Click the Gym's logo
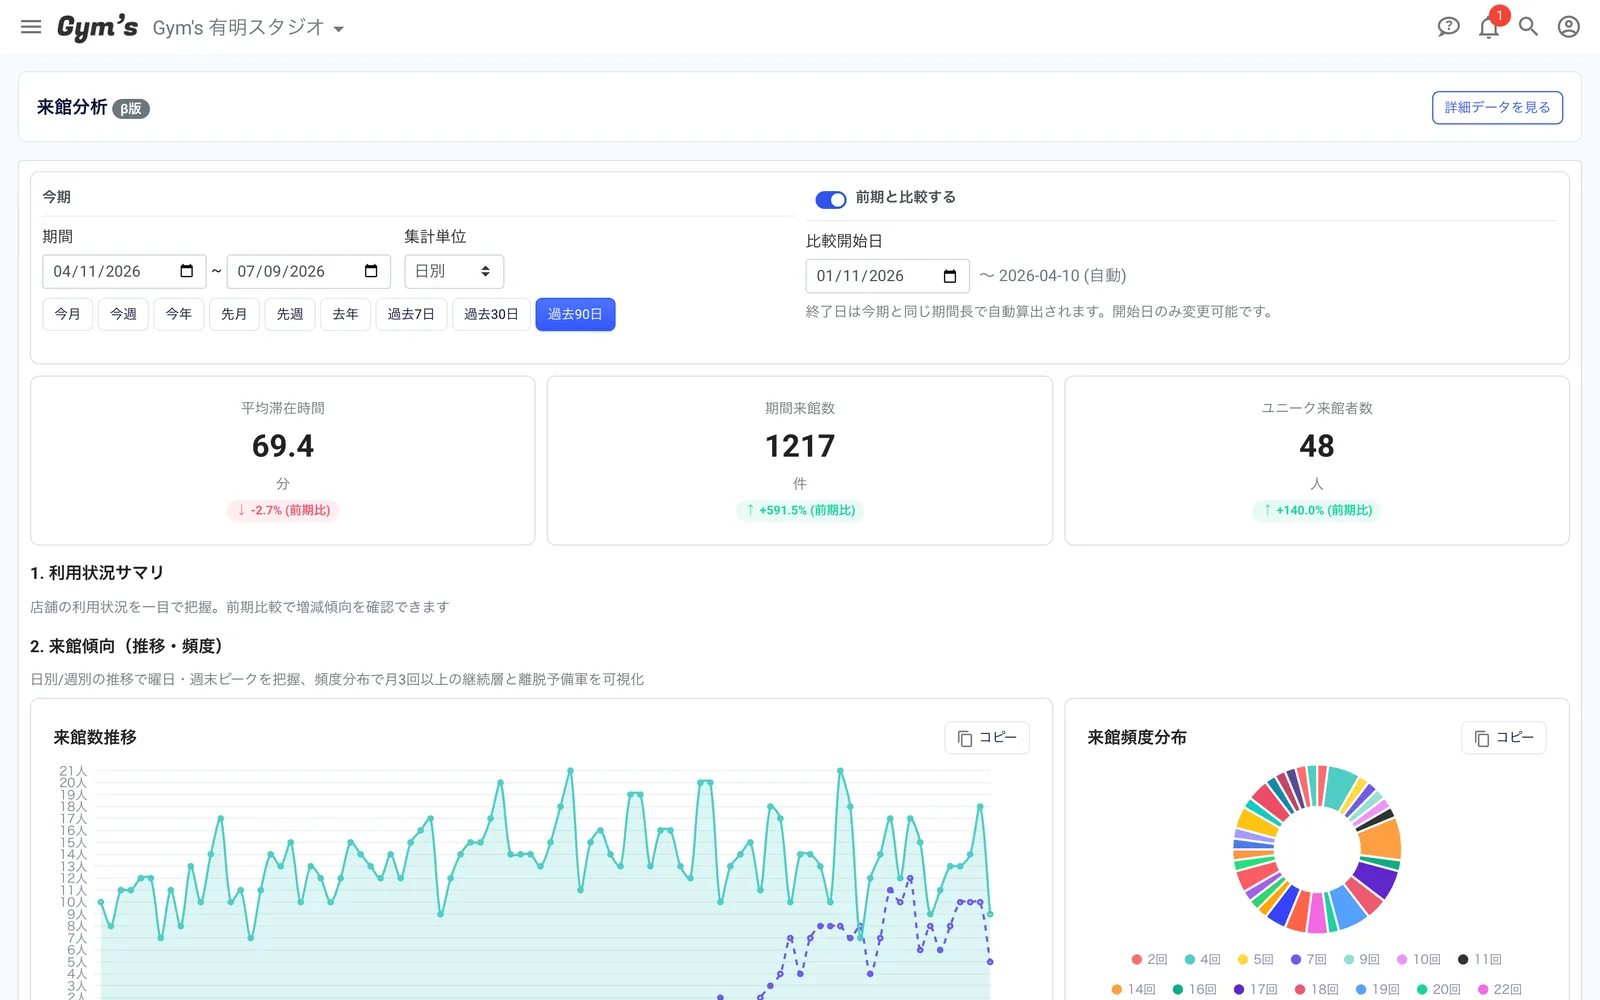 click(97, 27)
